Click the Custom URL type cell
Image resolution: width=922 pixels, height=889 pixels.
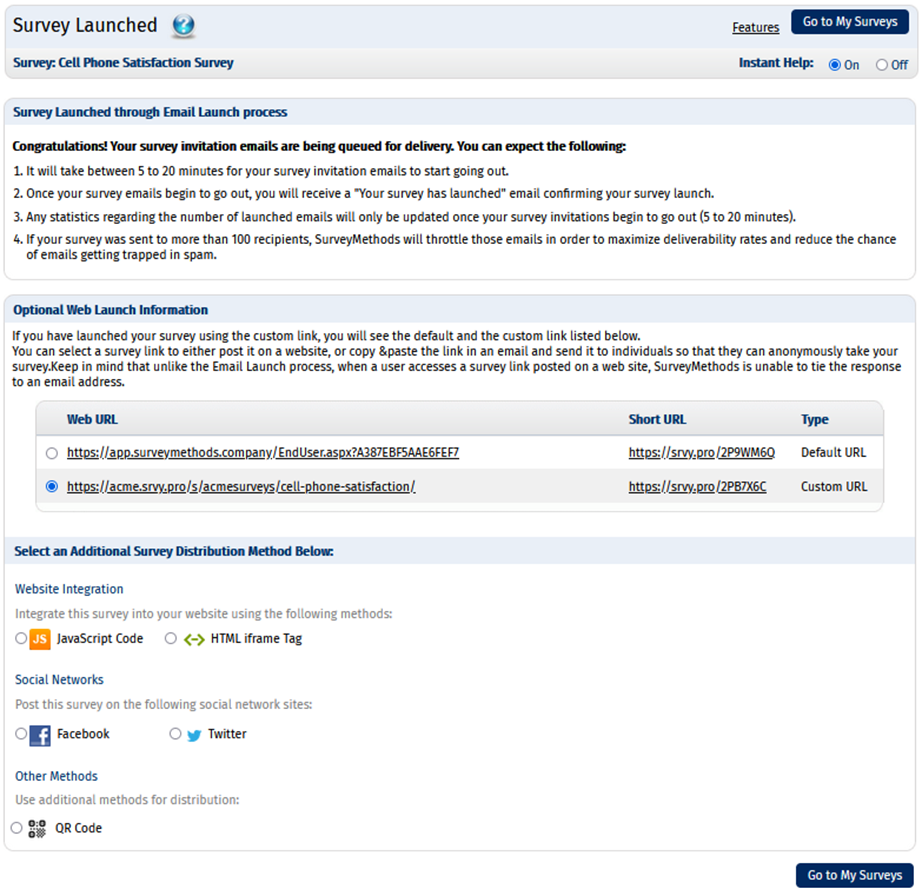(x=834, y=487)
